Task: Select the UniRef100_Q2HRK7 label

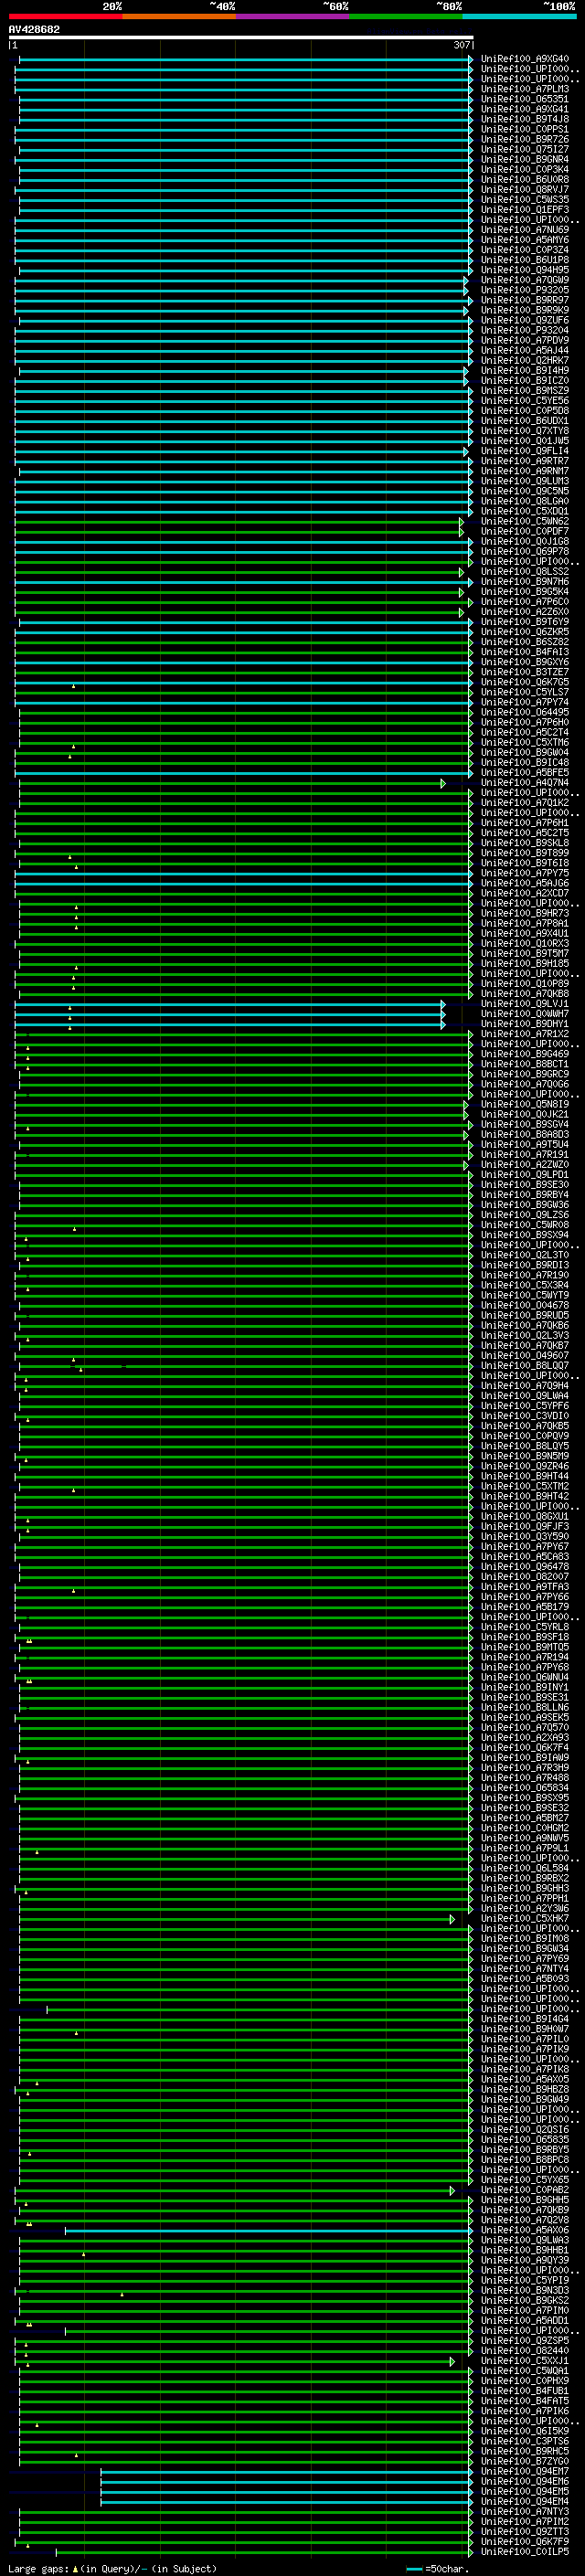Action: tap(524, 360)
